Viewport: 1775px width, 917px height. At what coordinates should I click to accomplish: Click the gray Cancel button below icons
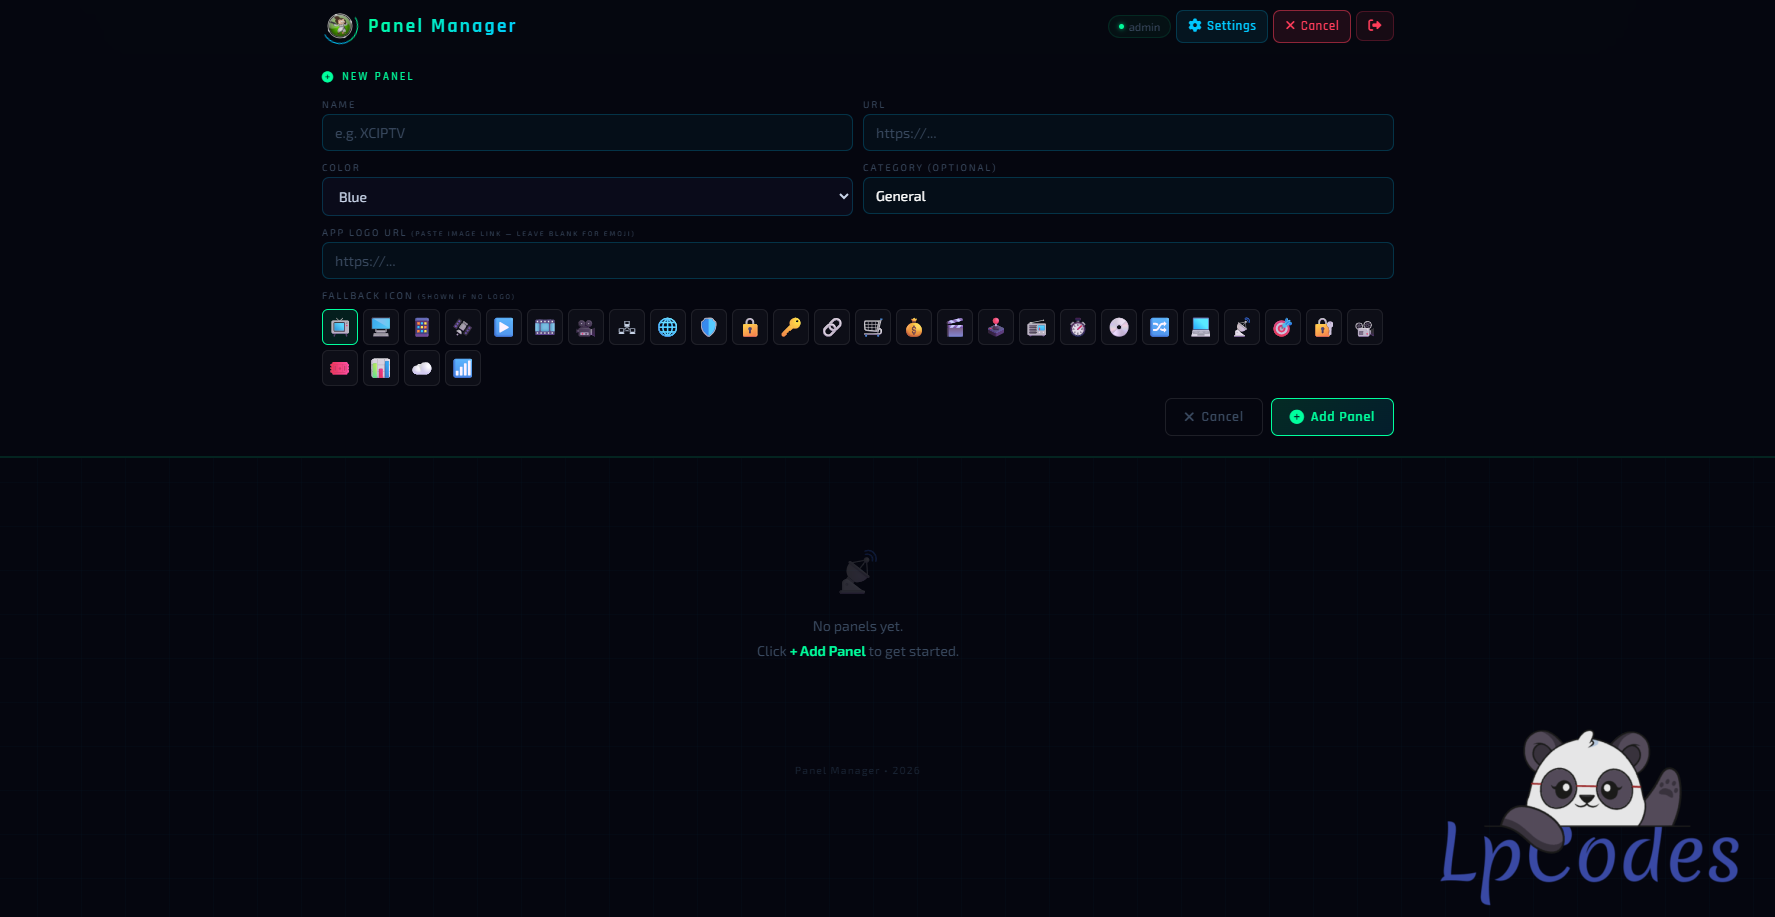[x=1213, y=417]
